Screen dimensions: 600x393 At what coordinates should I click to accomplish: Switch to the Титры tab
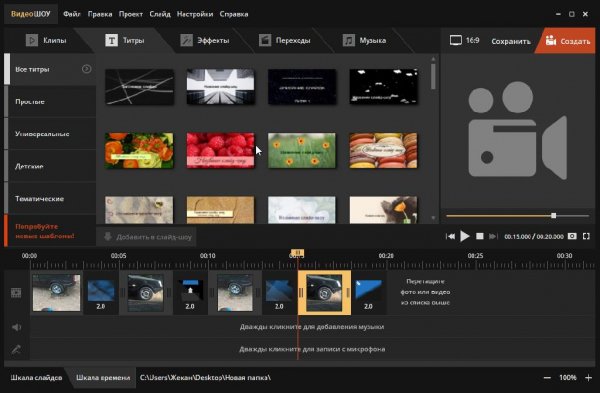pos(125,40)
